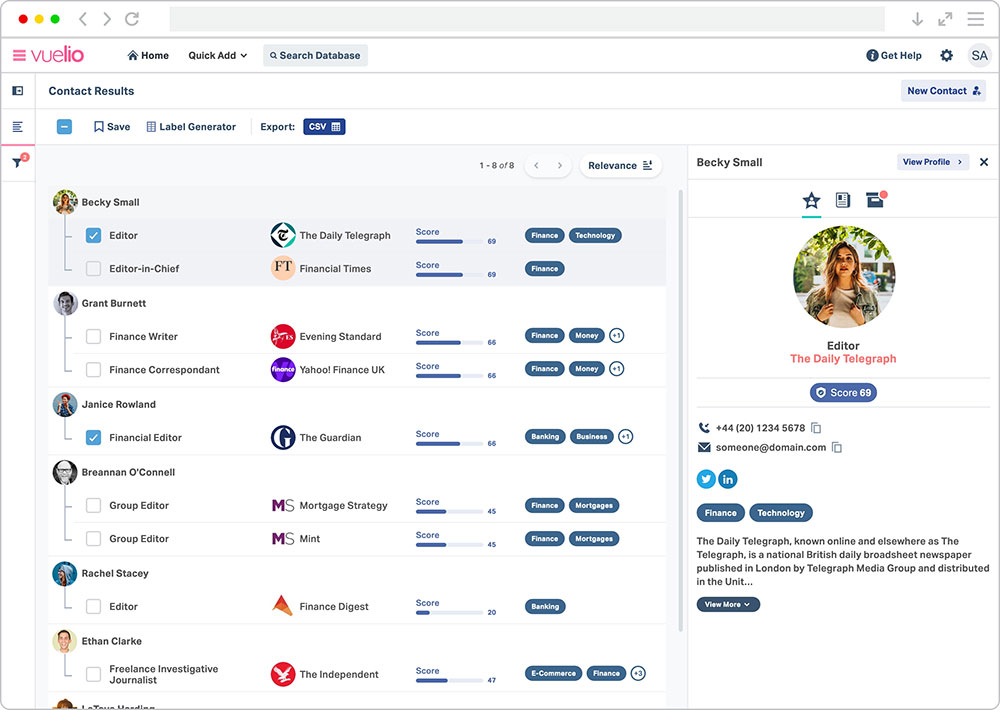Image resolution: width=1000 pixels, height=710 pixels.
Task: Check the Mint Group Editor checkbox
Action: tap(93, 538)
